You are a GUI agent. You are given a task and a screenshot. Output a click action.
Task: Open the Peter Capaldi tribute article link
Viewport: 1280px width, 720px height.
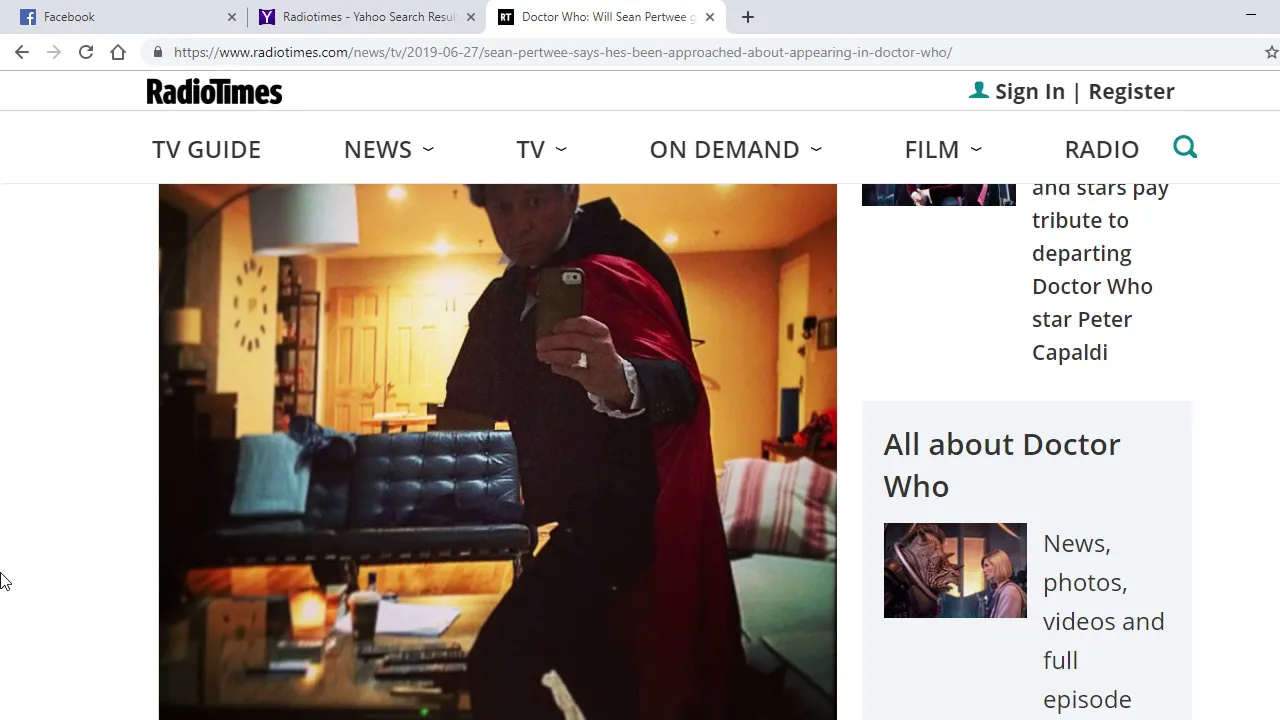click(1100, 269)
